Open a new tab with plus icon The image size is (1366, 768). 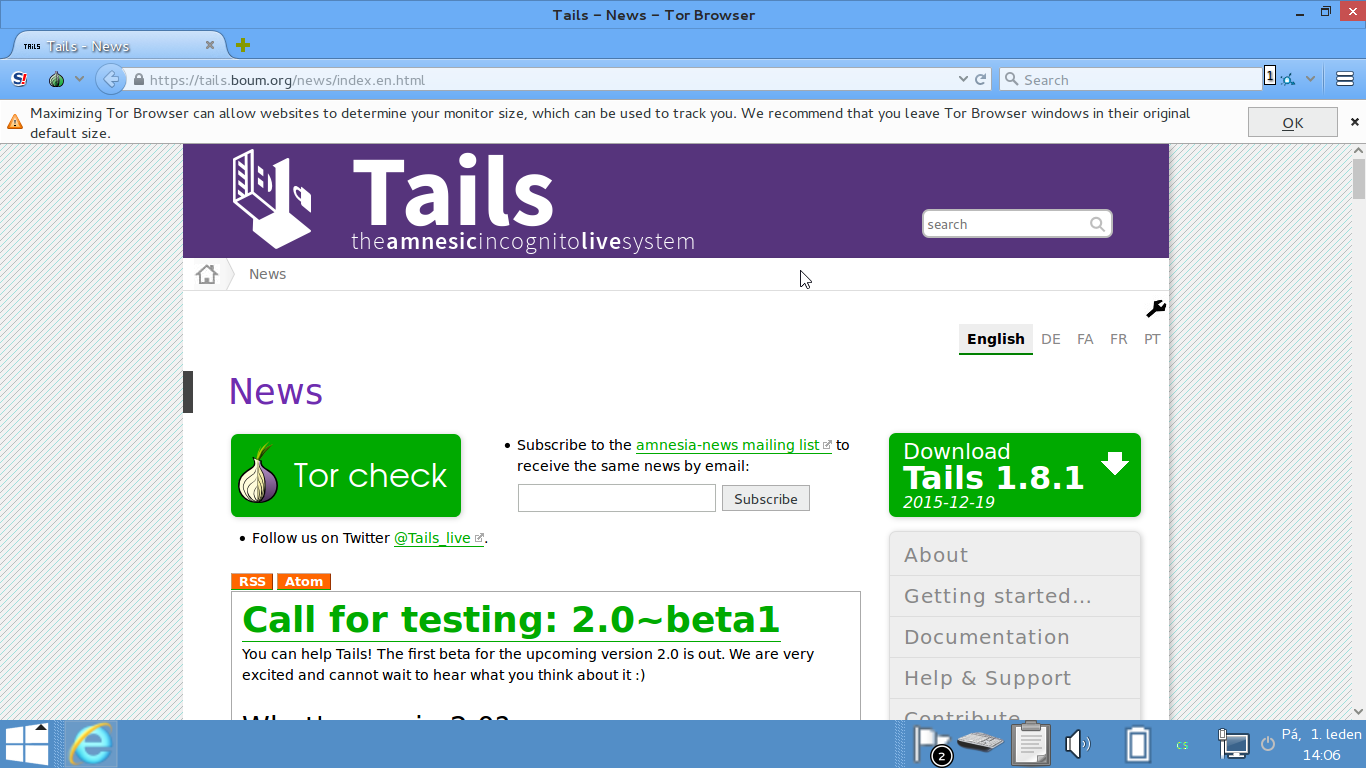pyautogui.click(x=242, y=45)
